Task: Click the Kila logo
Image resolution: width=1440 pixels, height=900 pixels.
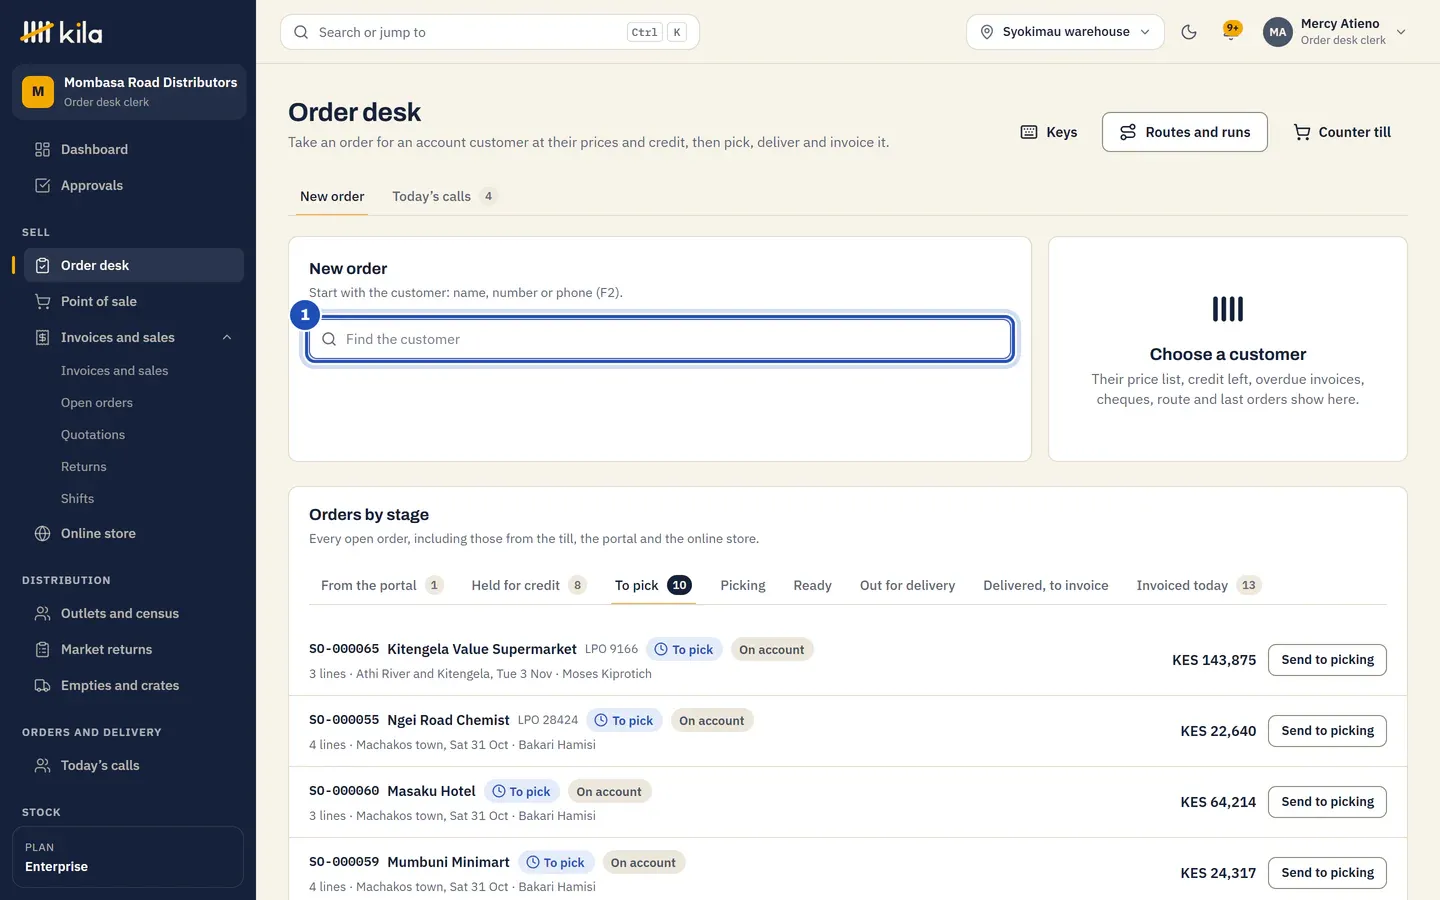Action: pyautogui.click(x=62, y=32)
